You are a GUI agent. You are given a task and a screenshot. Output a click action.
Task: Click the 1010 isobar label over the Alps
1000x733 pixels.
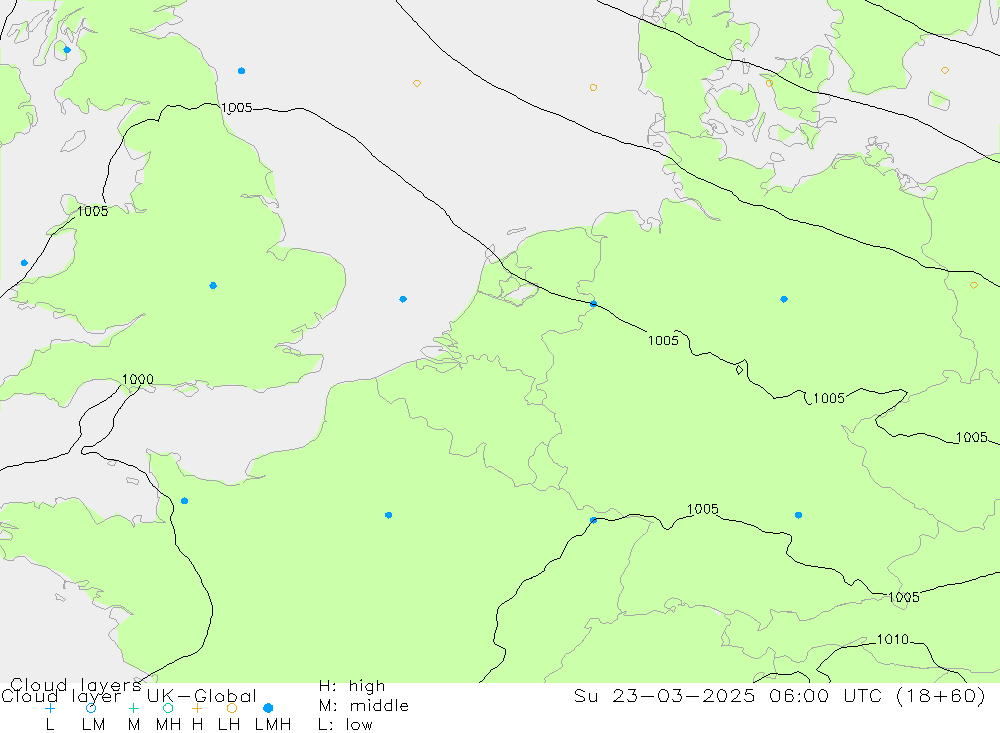coord(893,639)
